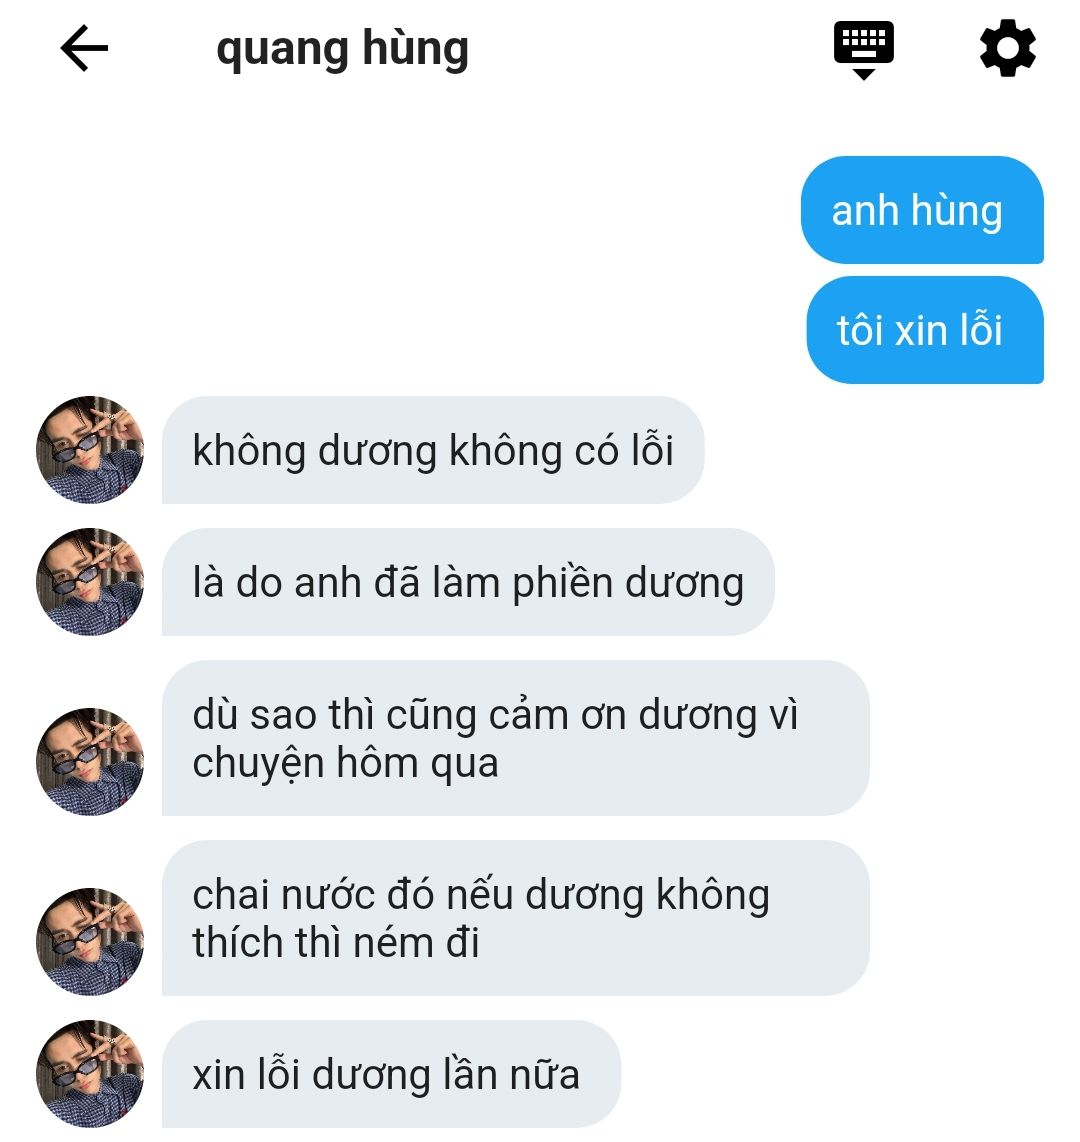Select the "anh hùng" sent message bubble
This screenshot has height=1142, width=1080.
tap(922, 210)
